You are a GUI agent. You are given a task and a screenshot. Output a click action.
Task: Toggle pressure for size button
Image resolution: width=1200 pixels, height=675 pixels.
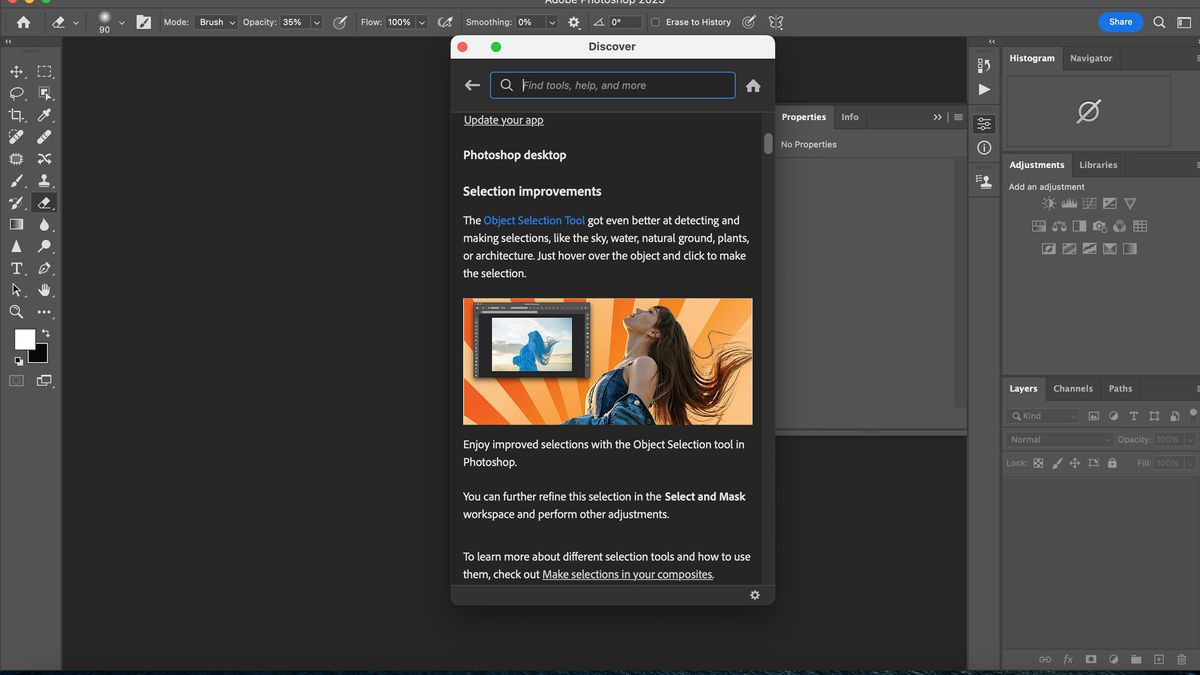point(749,22)
